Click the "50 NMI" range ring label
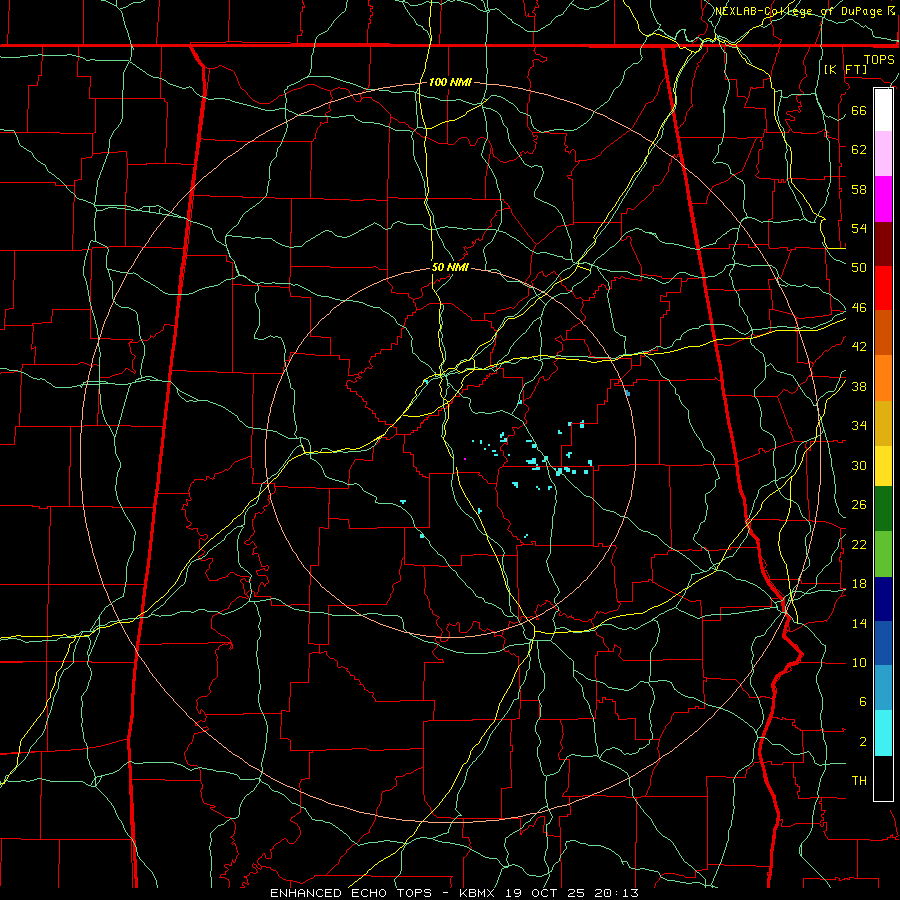 450,267
